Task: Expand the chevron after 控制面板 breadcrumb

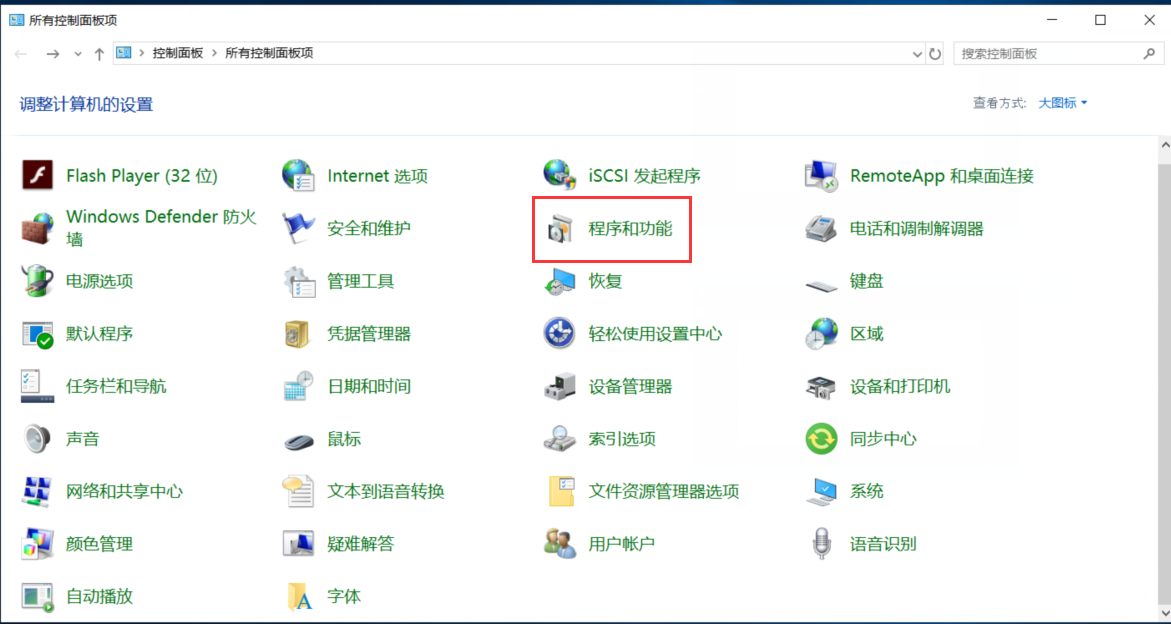Action: [x=214, y=54]
